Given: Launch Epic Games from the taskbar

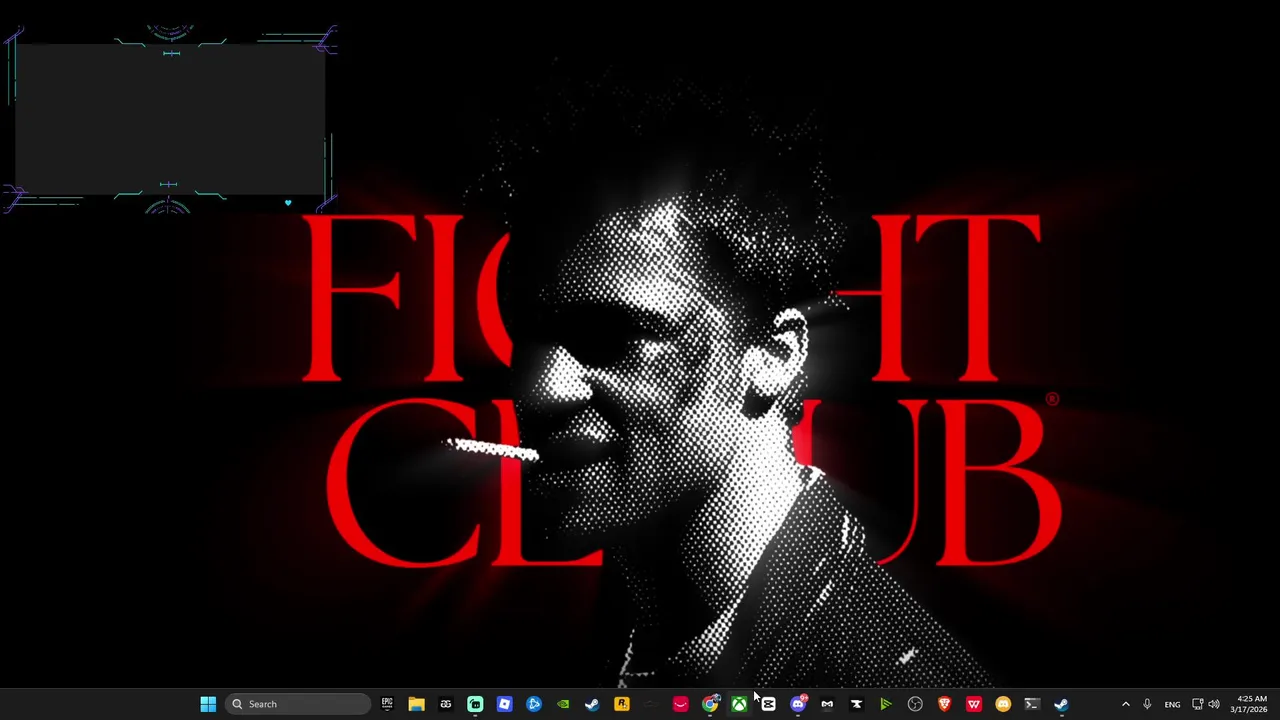Looking at the screenshot, I should (x=387, y=704).
